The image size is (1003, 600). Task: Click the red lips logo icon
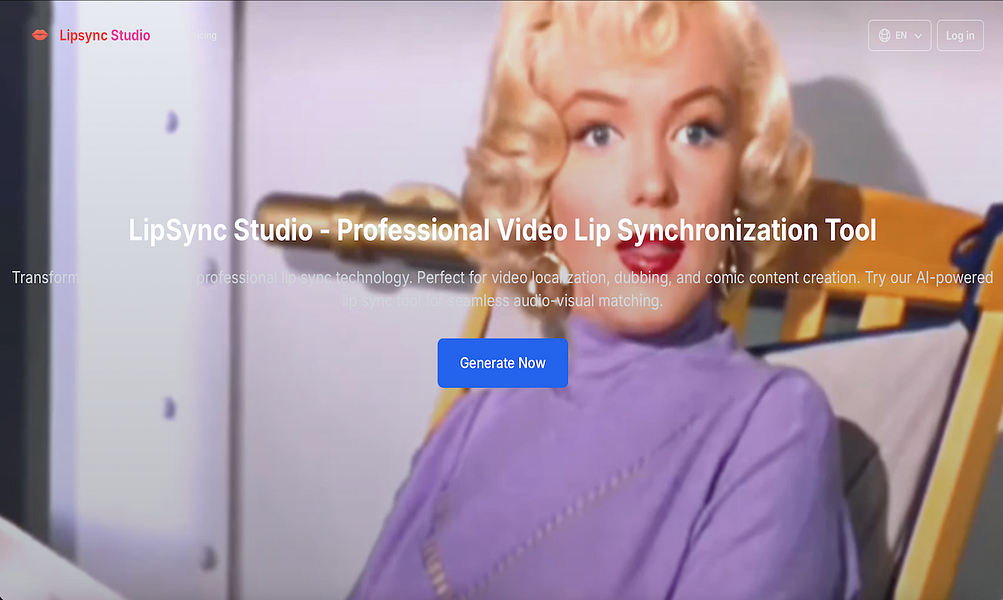tap(40, 35)
